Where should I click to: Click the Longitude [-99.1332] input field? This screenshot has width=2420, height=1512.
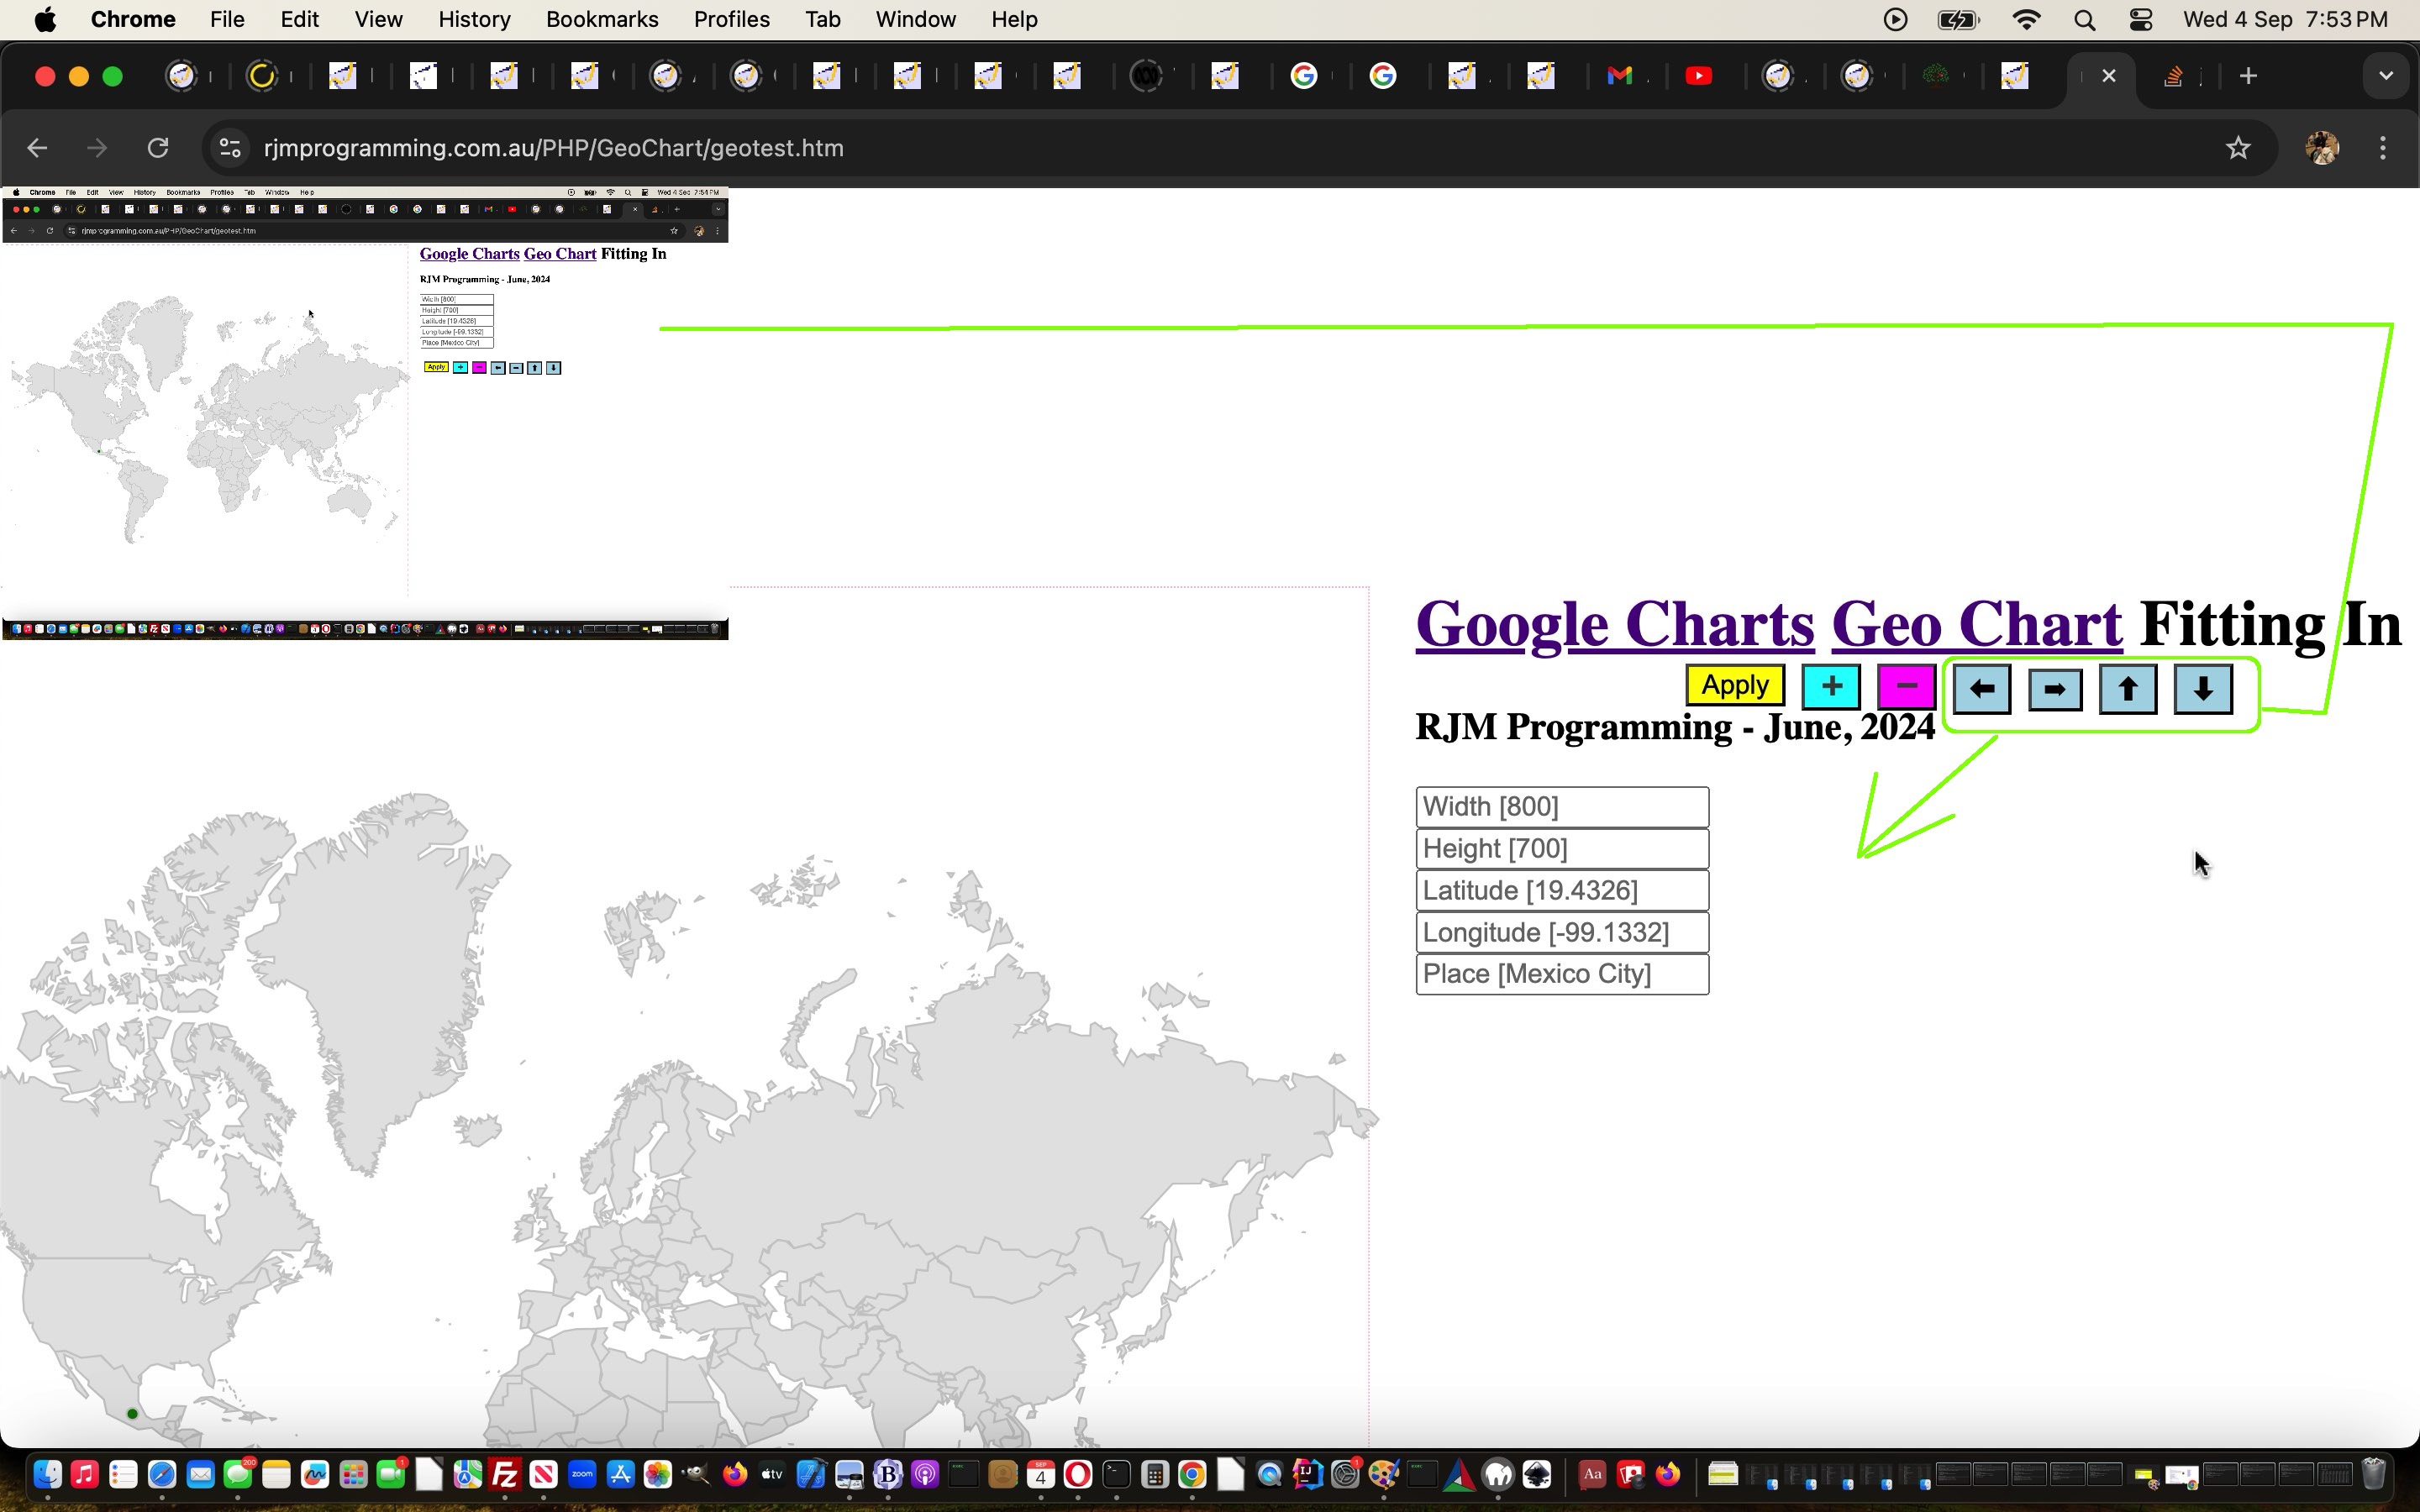pyautogui.click(x=1562, y=933)
